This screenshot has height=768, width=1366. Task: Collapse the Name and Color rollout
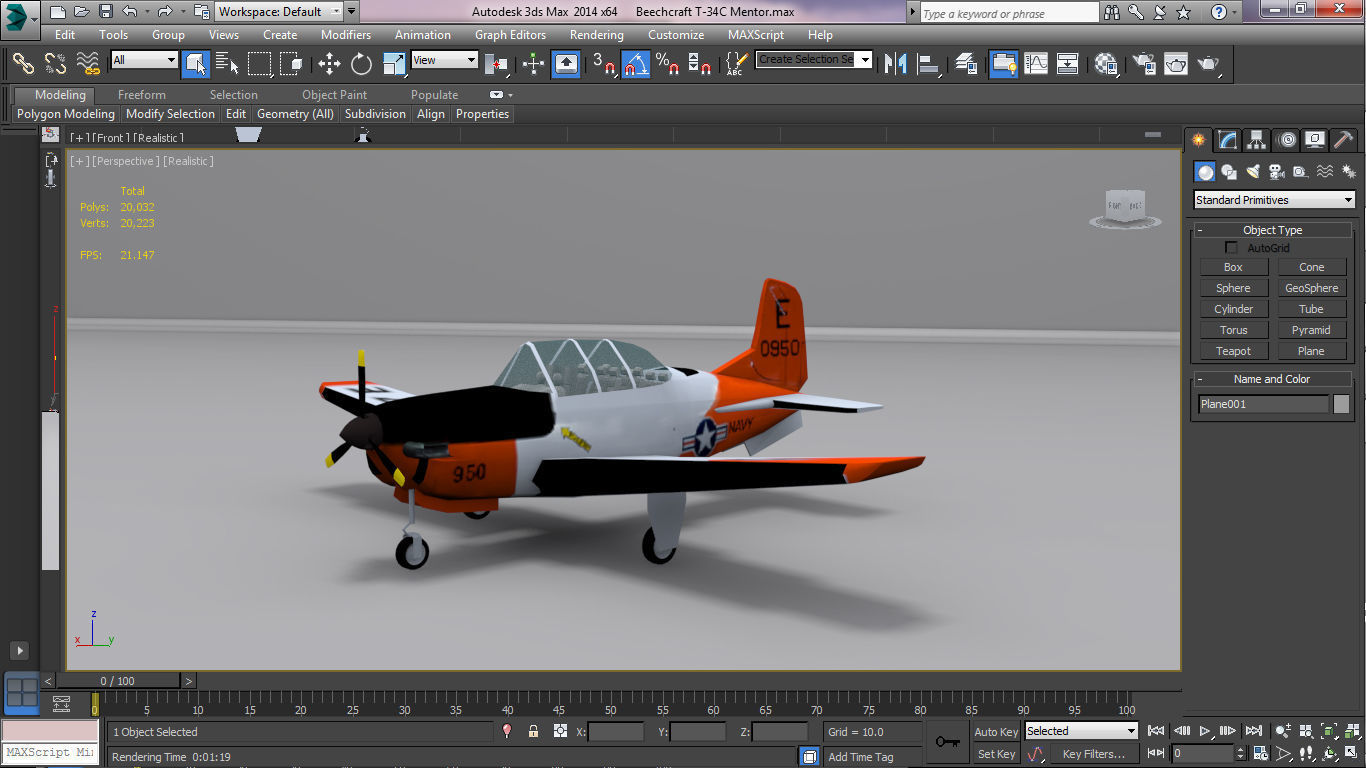click(1272, 379)
